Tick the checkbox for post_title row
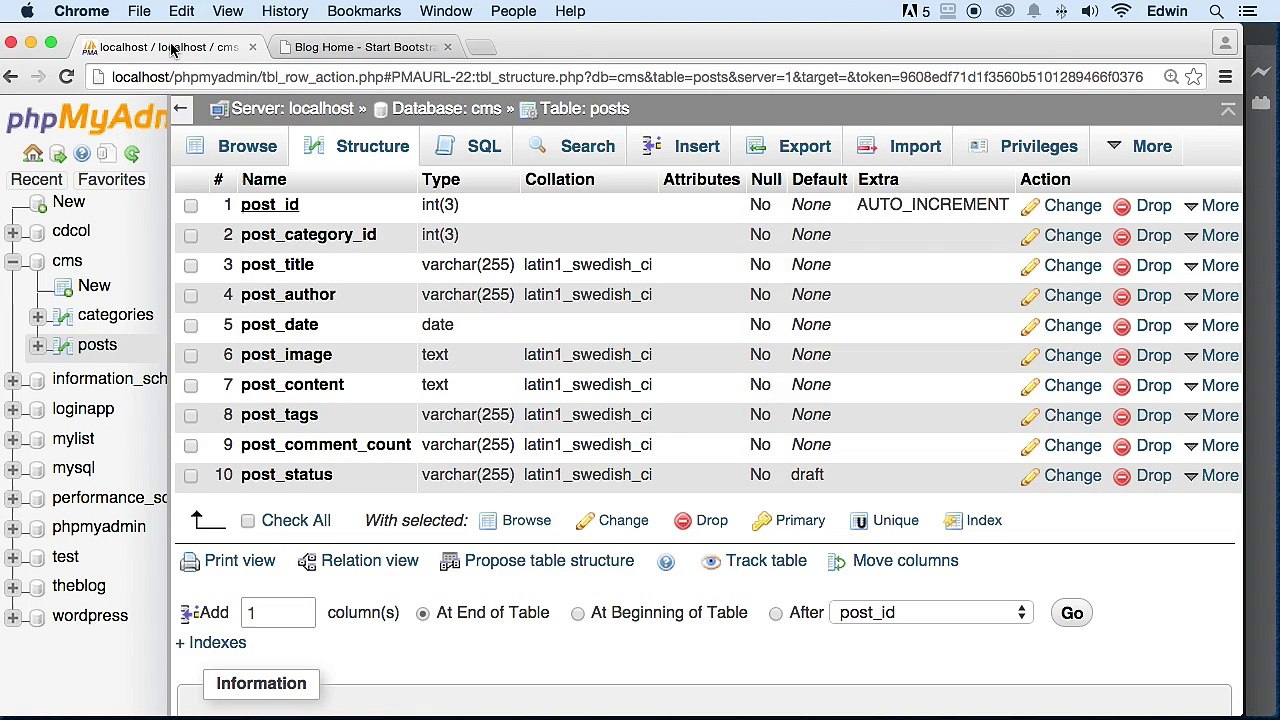The width and height of the screenshot is (1280, 720). (x=191, y=266)
